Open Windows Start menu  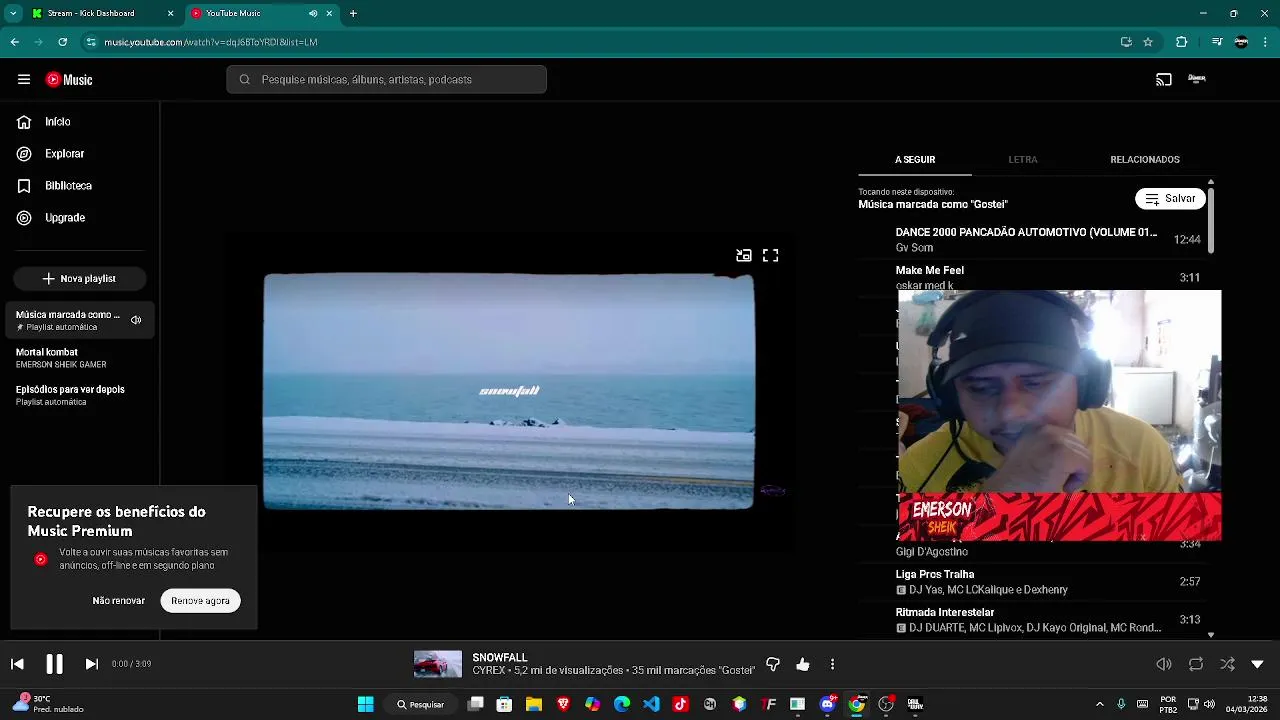click(x=365, y=705)
